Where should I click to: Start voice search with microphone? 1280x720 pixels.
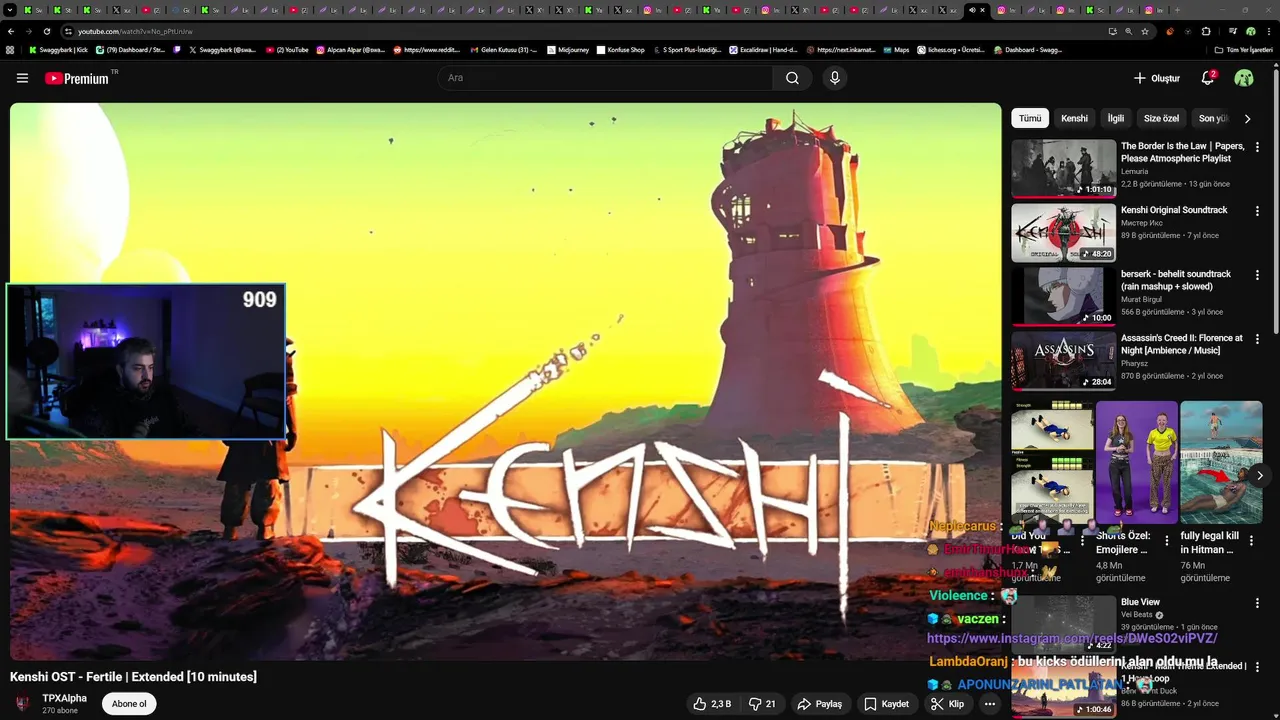(835, 78)
